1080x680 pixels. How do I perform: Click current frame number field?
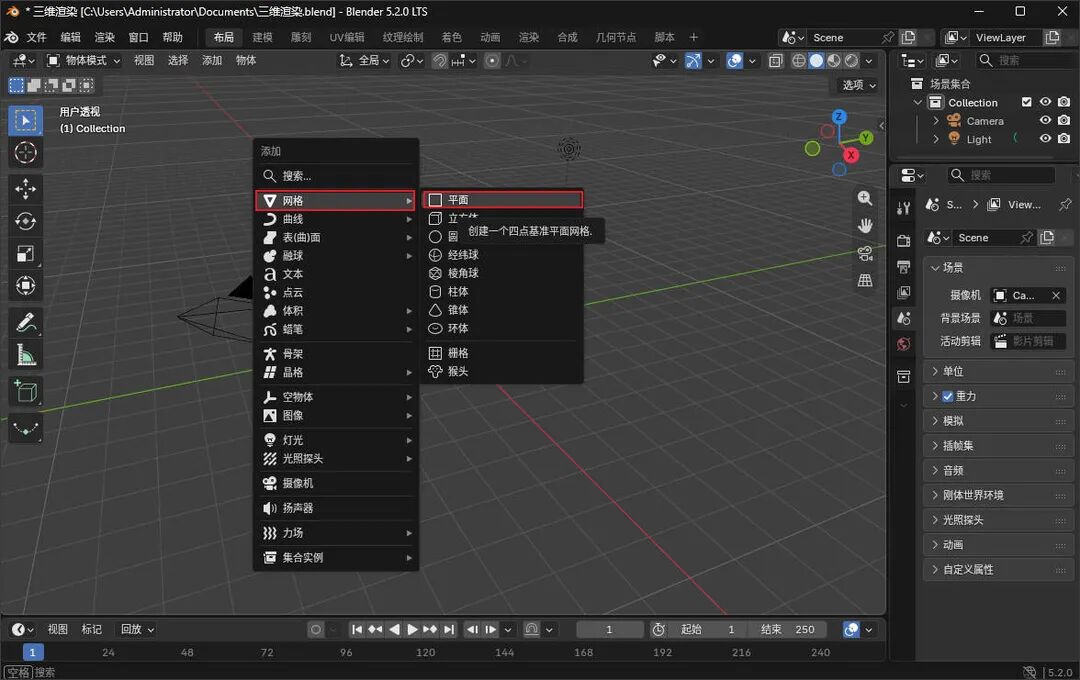610,629
